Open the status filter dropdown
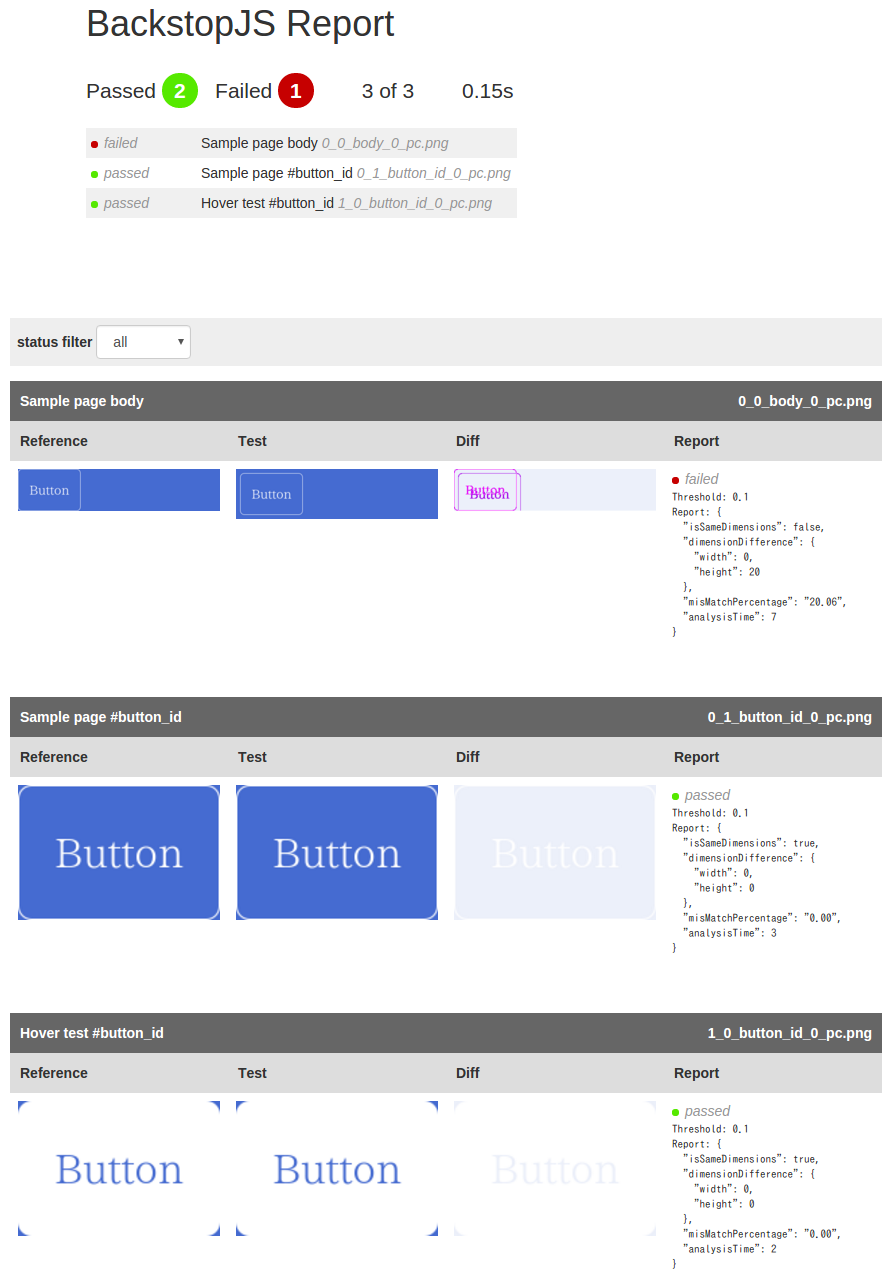 143,341
